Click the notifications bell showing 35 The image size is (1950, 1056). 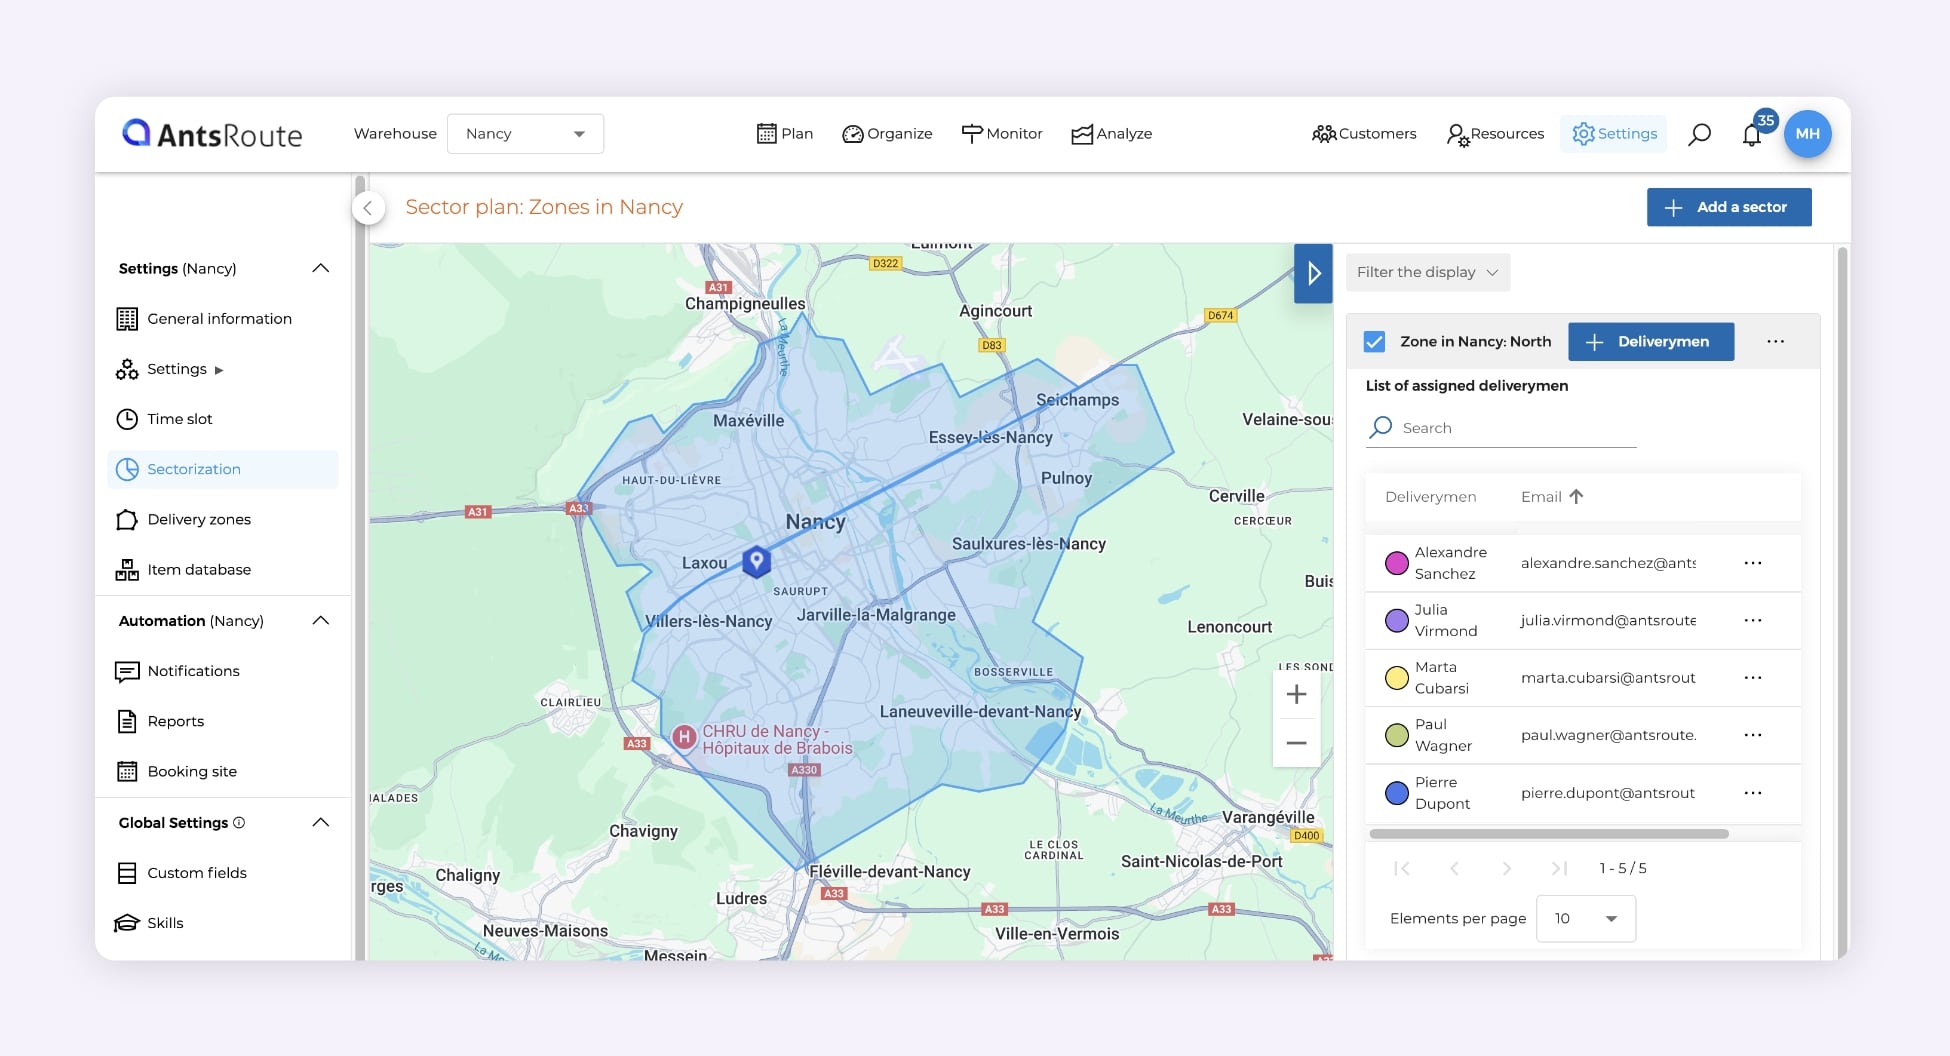pyautogui.click(x=1752, y=133)
